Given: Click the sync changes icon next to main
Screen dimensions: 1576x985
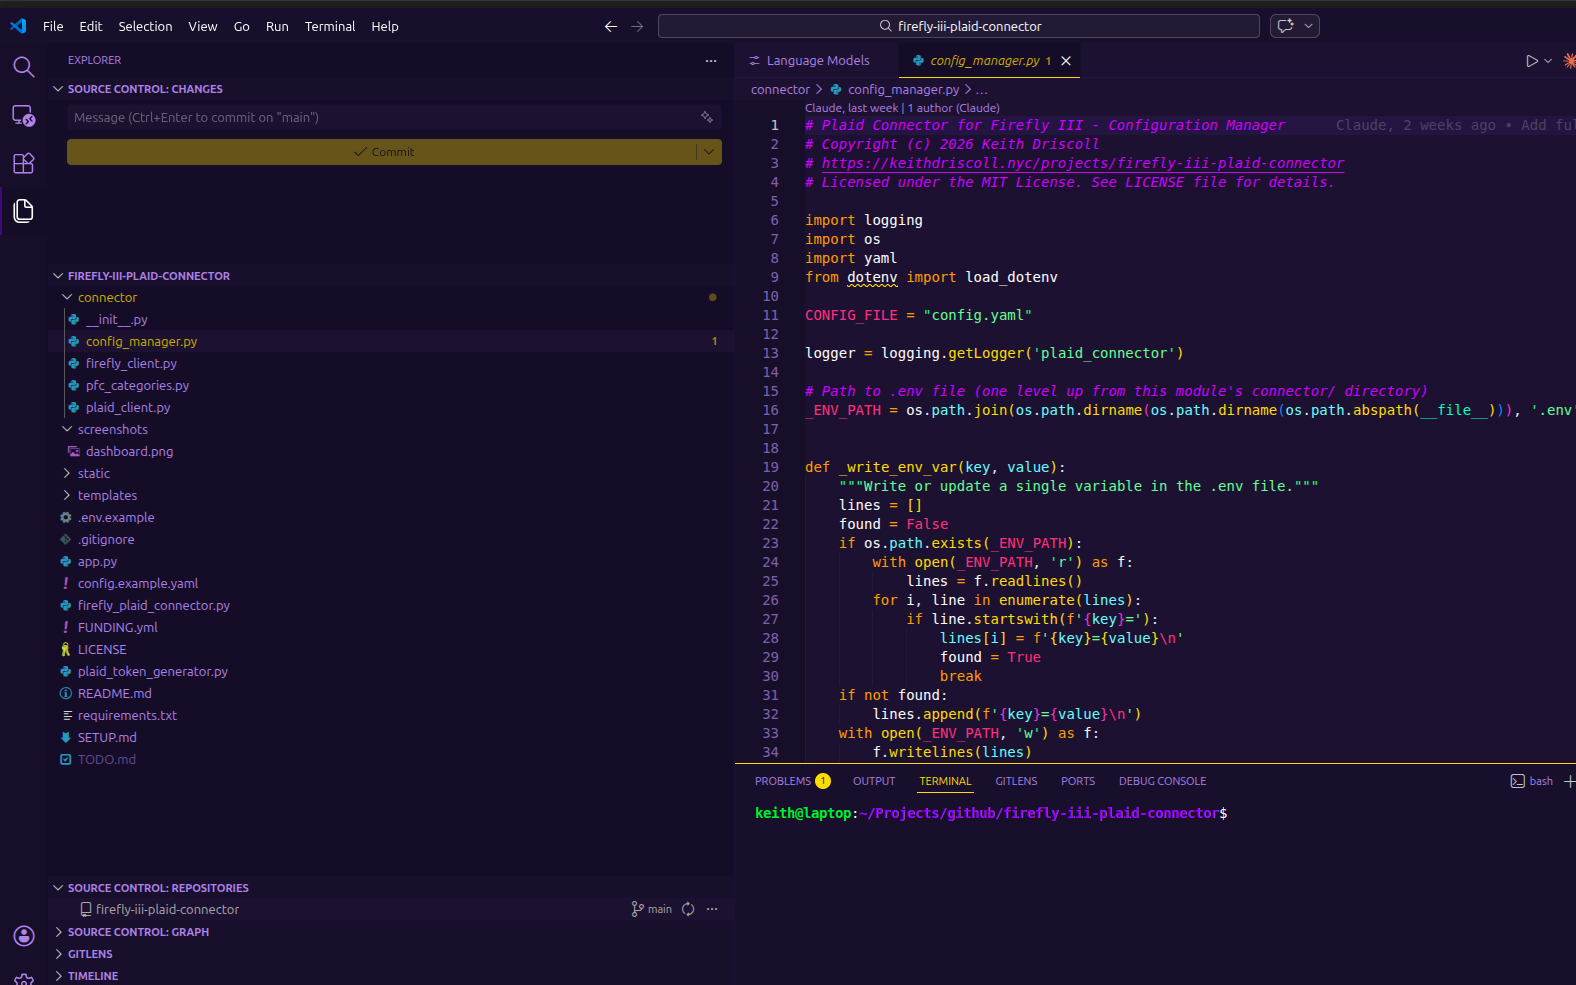Looking at the screenshot, I should 688,909.
